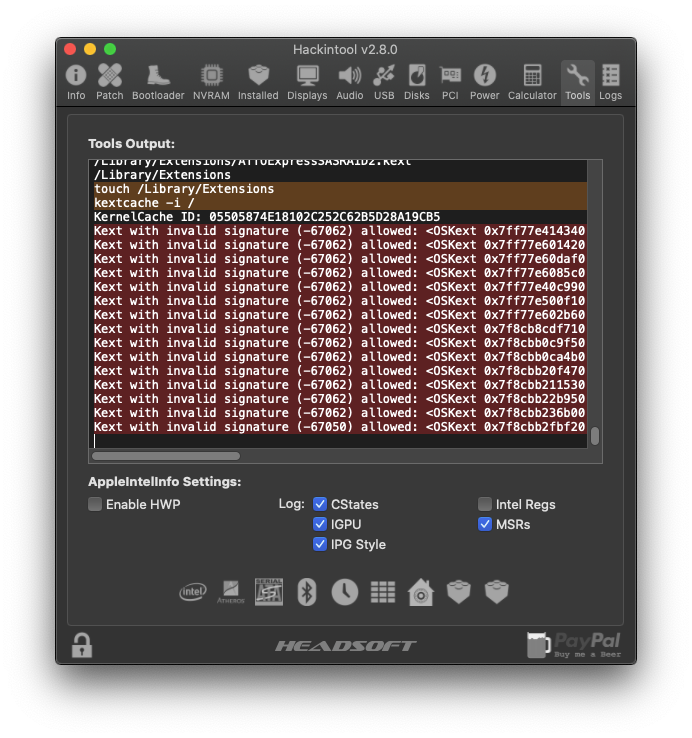Click the kext line ending 0x7f8cbb20f470
This screenshot has width=692, height=738.
tap(340, 371)
